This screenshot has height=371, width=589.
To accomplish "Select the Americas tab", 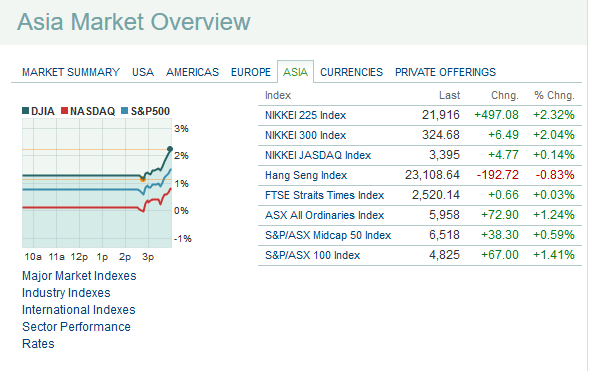I will tap(192, 72).
